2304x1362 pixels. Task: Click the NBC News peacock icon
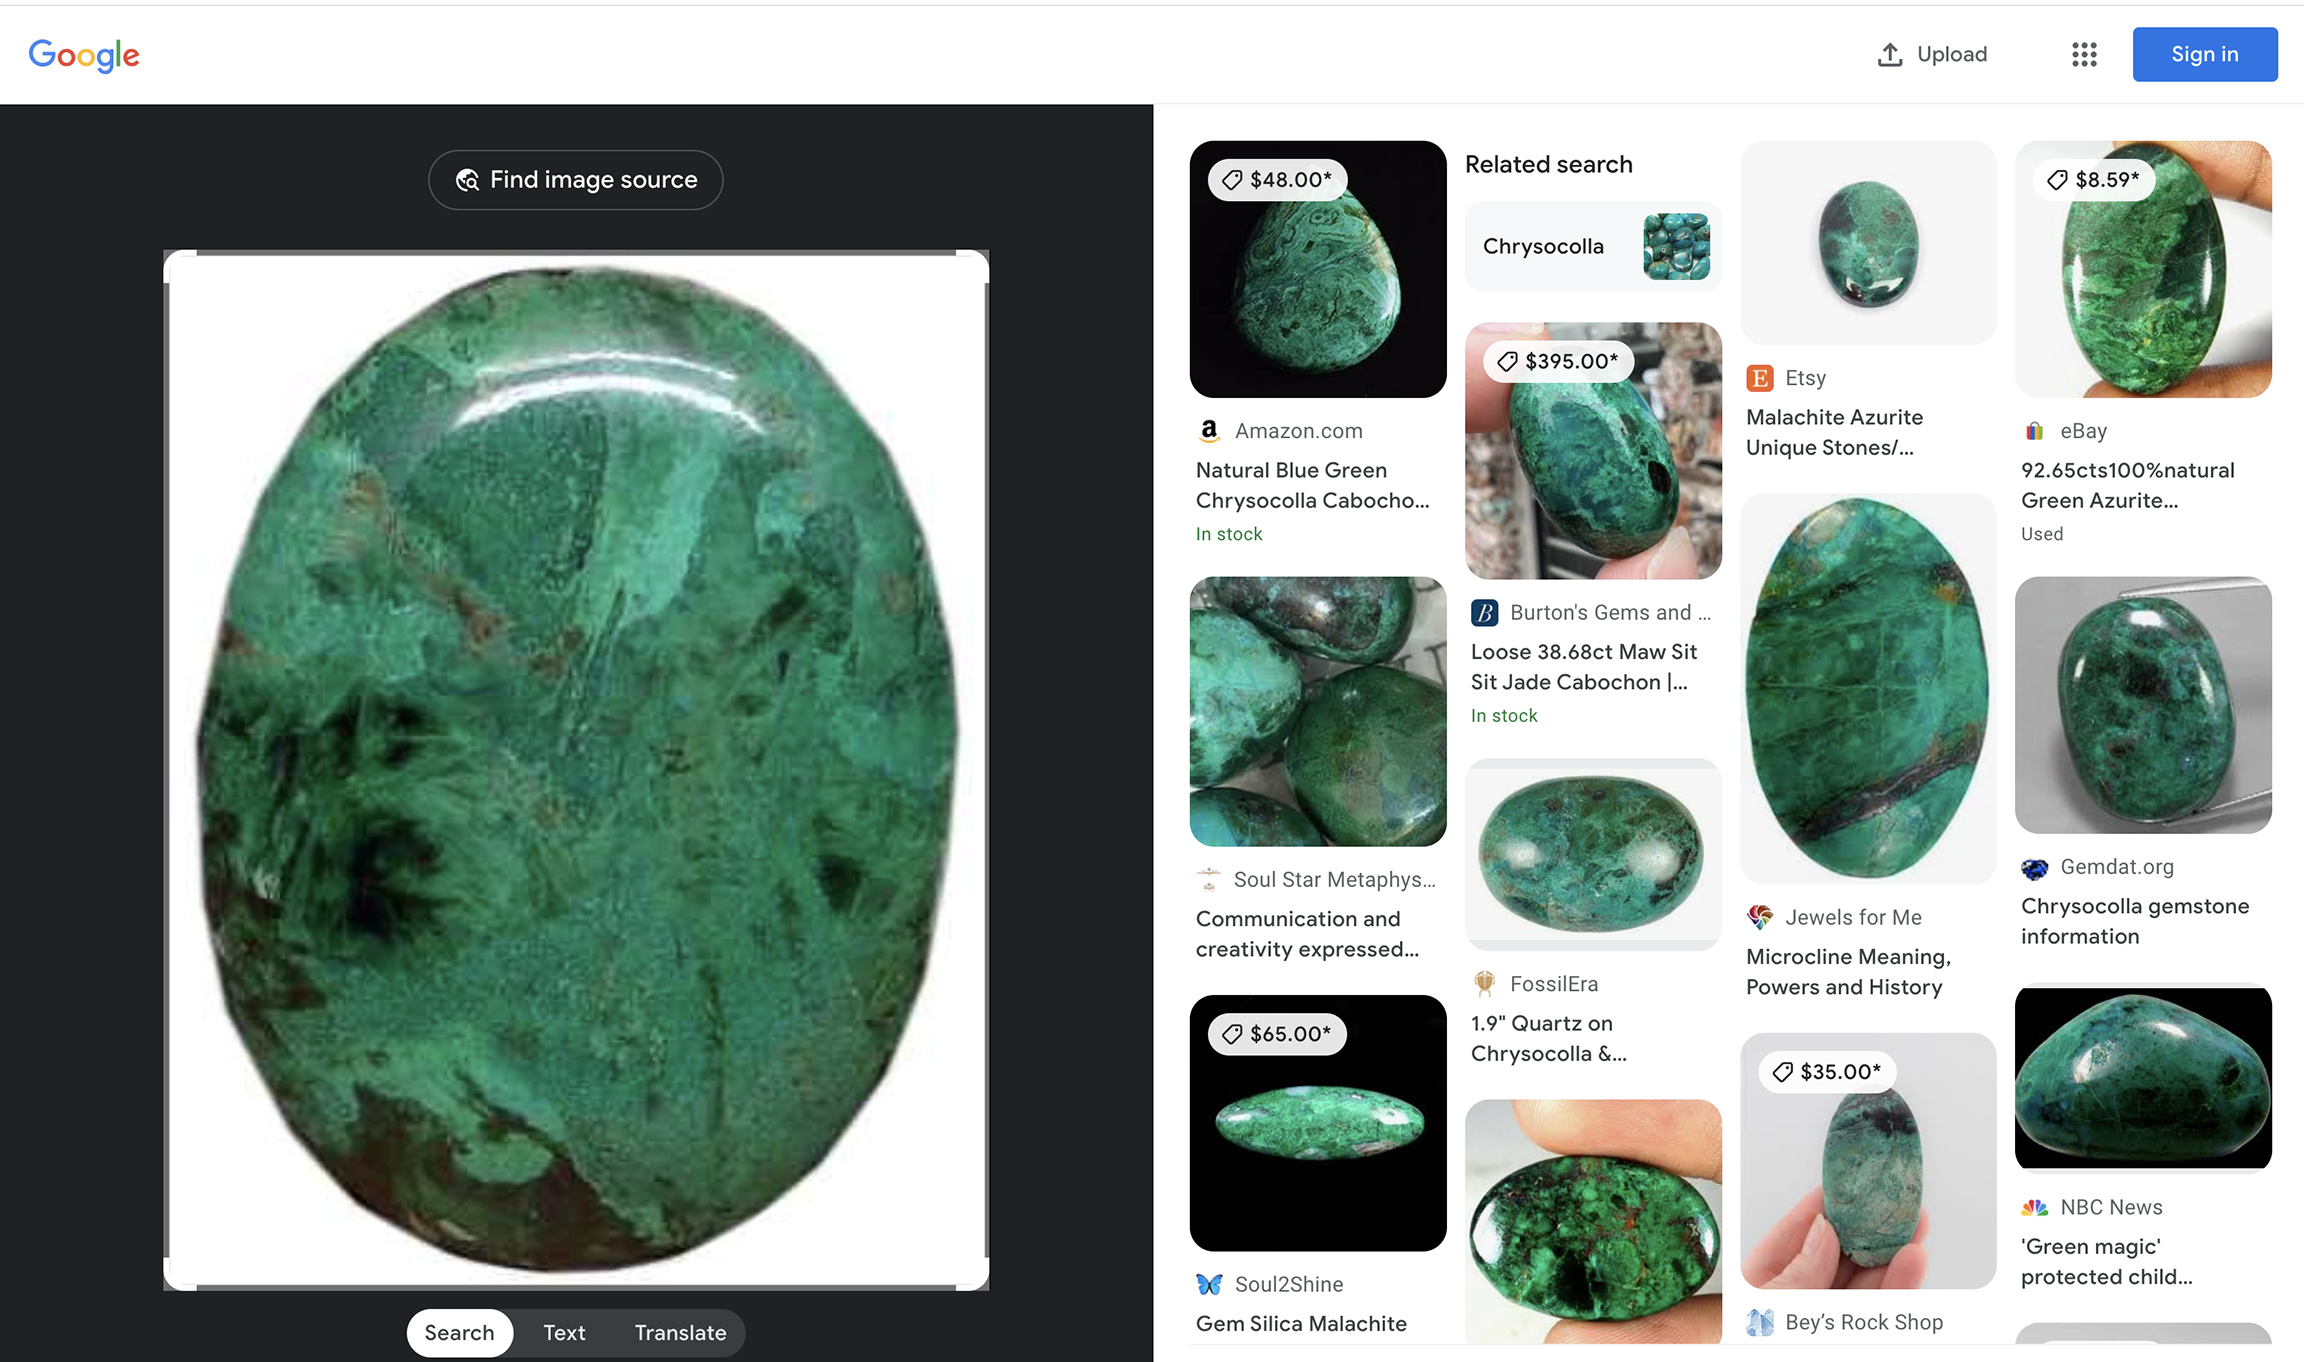pyautogui.click(x=2034, y=1208)
